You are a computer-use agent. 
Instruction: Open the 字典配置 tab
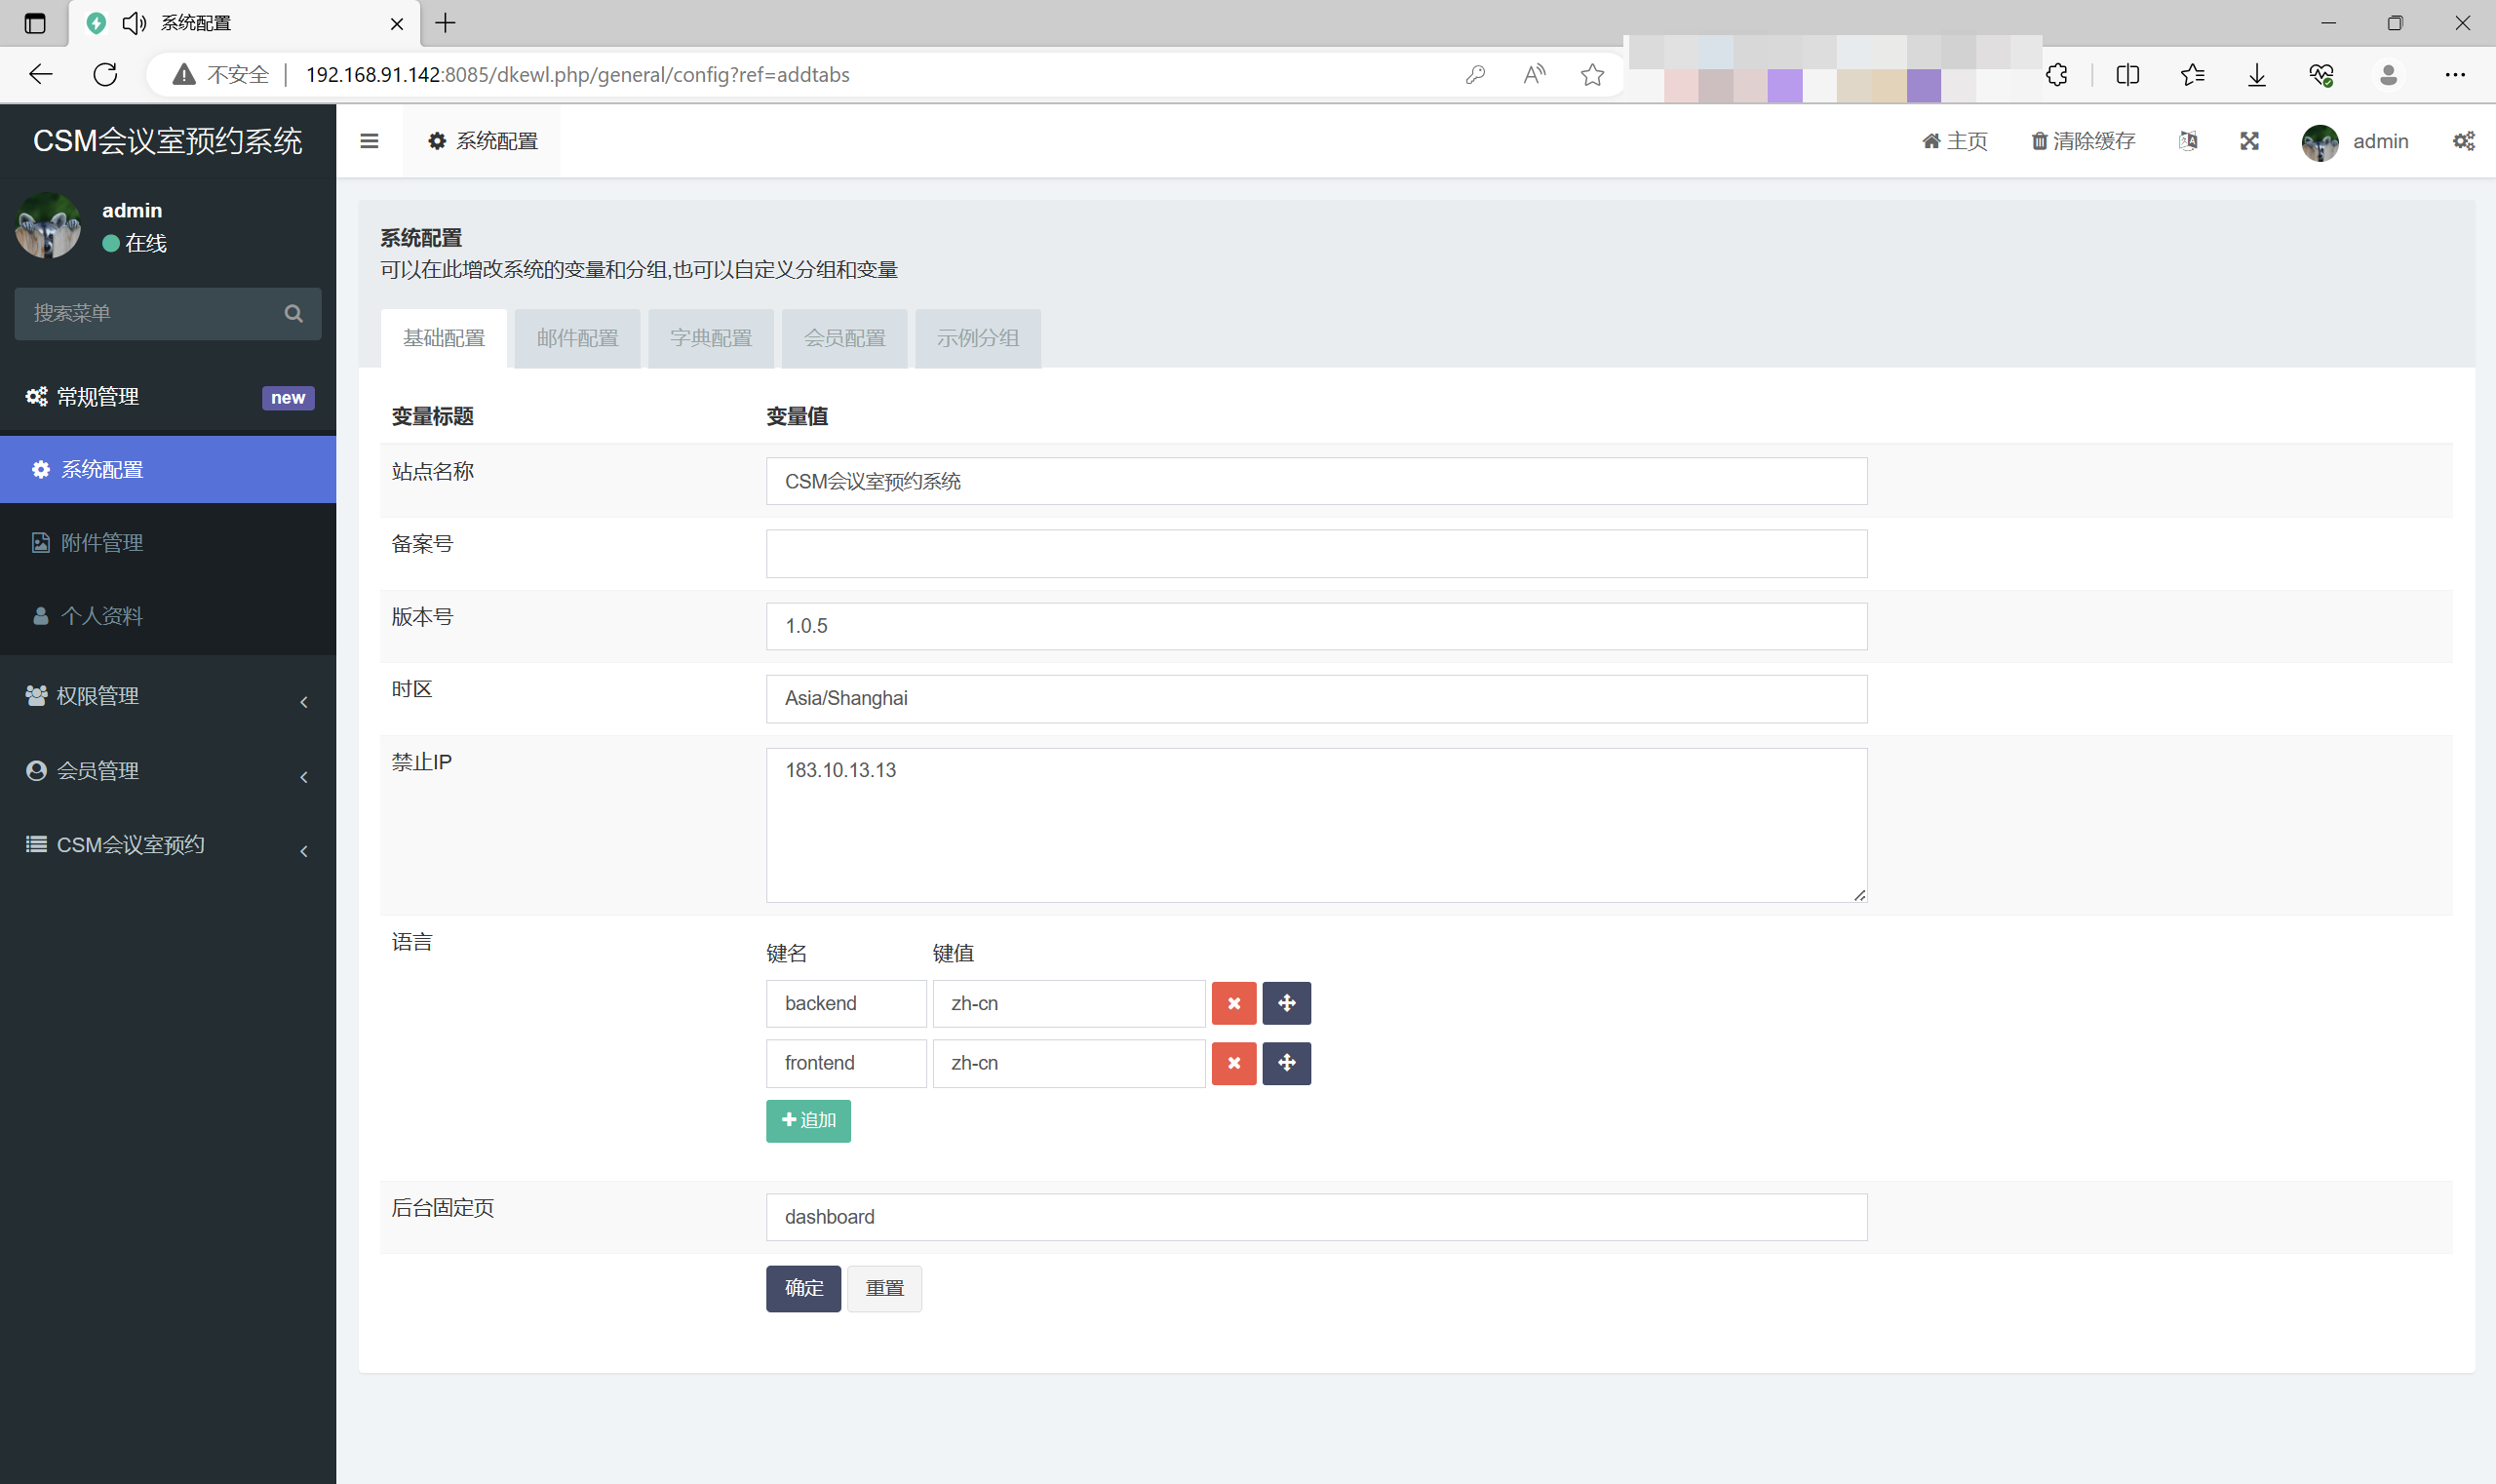[x=710, y=338]
